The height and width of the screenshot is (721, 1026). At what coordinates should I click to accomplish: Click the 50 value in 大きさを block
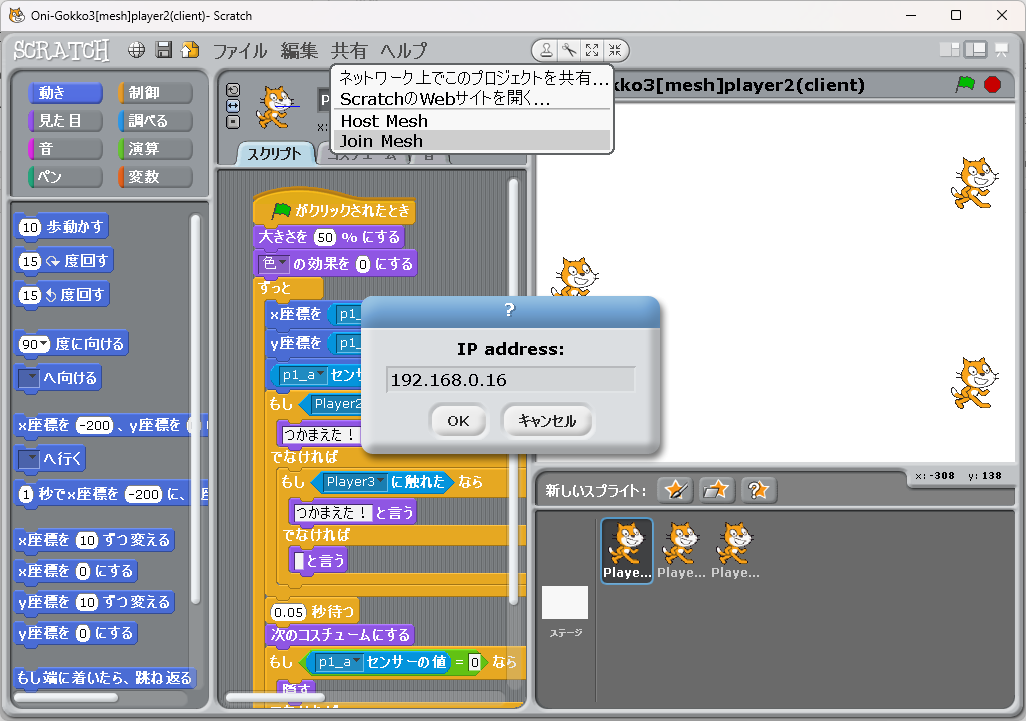[325, 237]
